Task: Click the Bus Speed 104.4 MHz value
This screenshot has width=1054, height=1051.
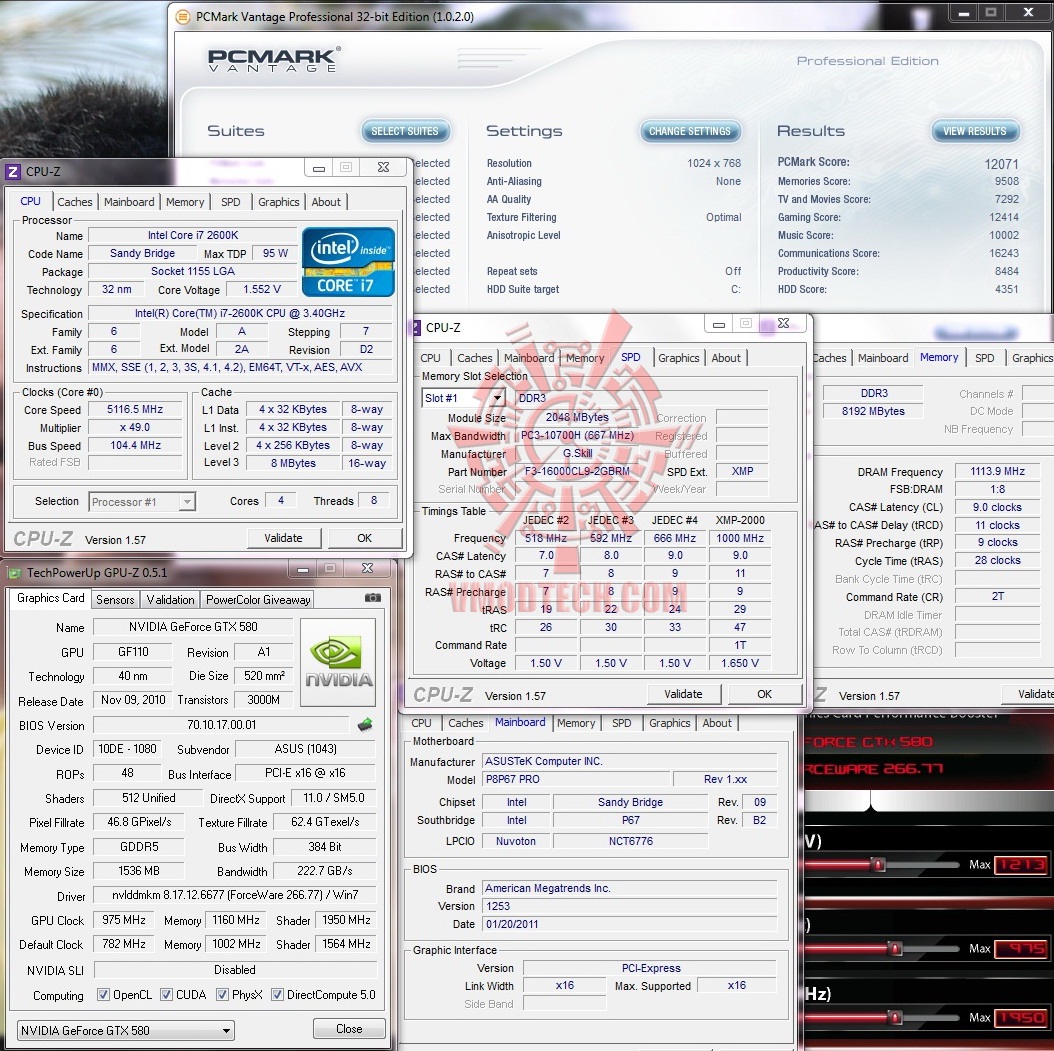Action: point(135,445)
